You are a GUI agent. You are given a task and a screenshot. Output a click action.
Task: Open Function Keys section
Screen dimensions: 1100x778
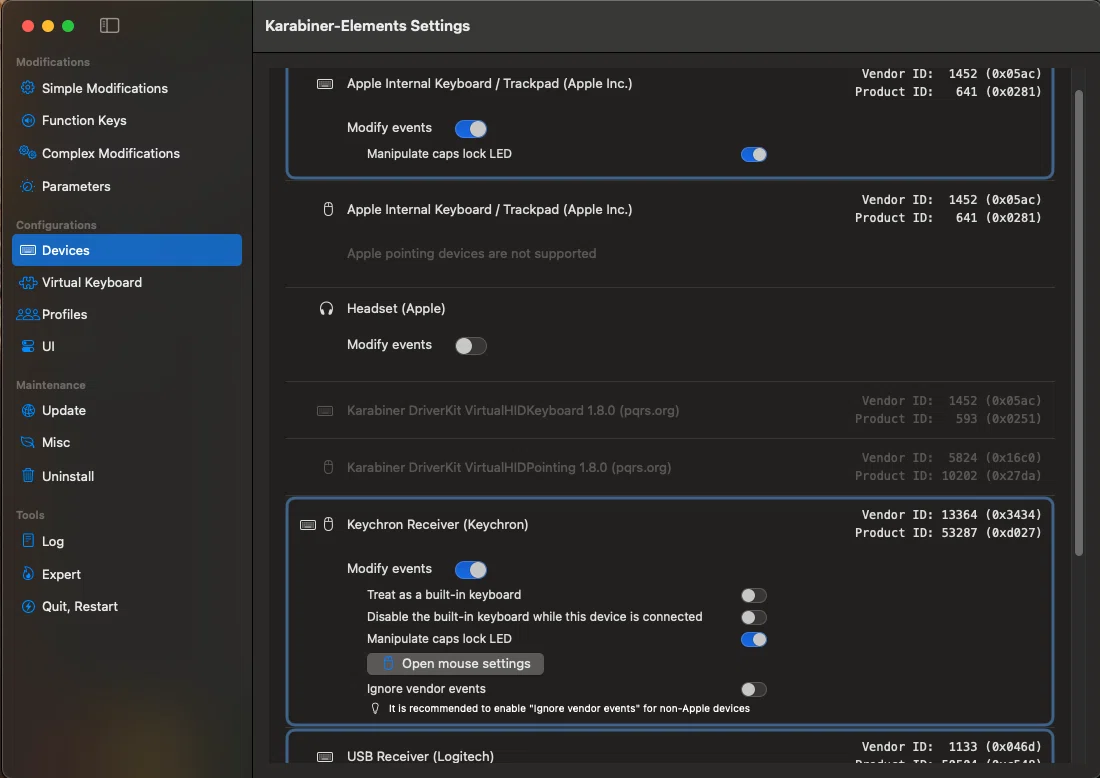click(x=127, y=121)
